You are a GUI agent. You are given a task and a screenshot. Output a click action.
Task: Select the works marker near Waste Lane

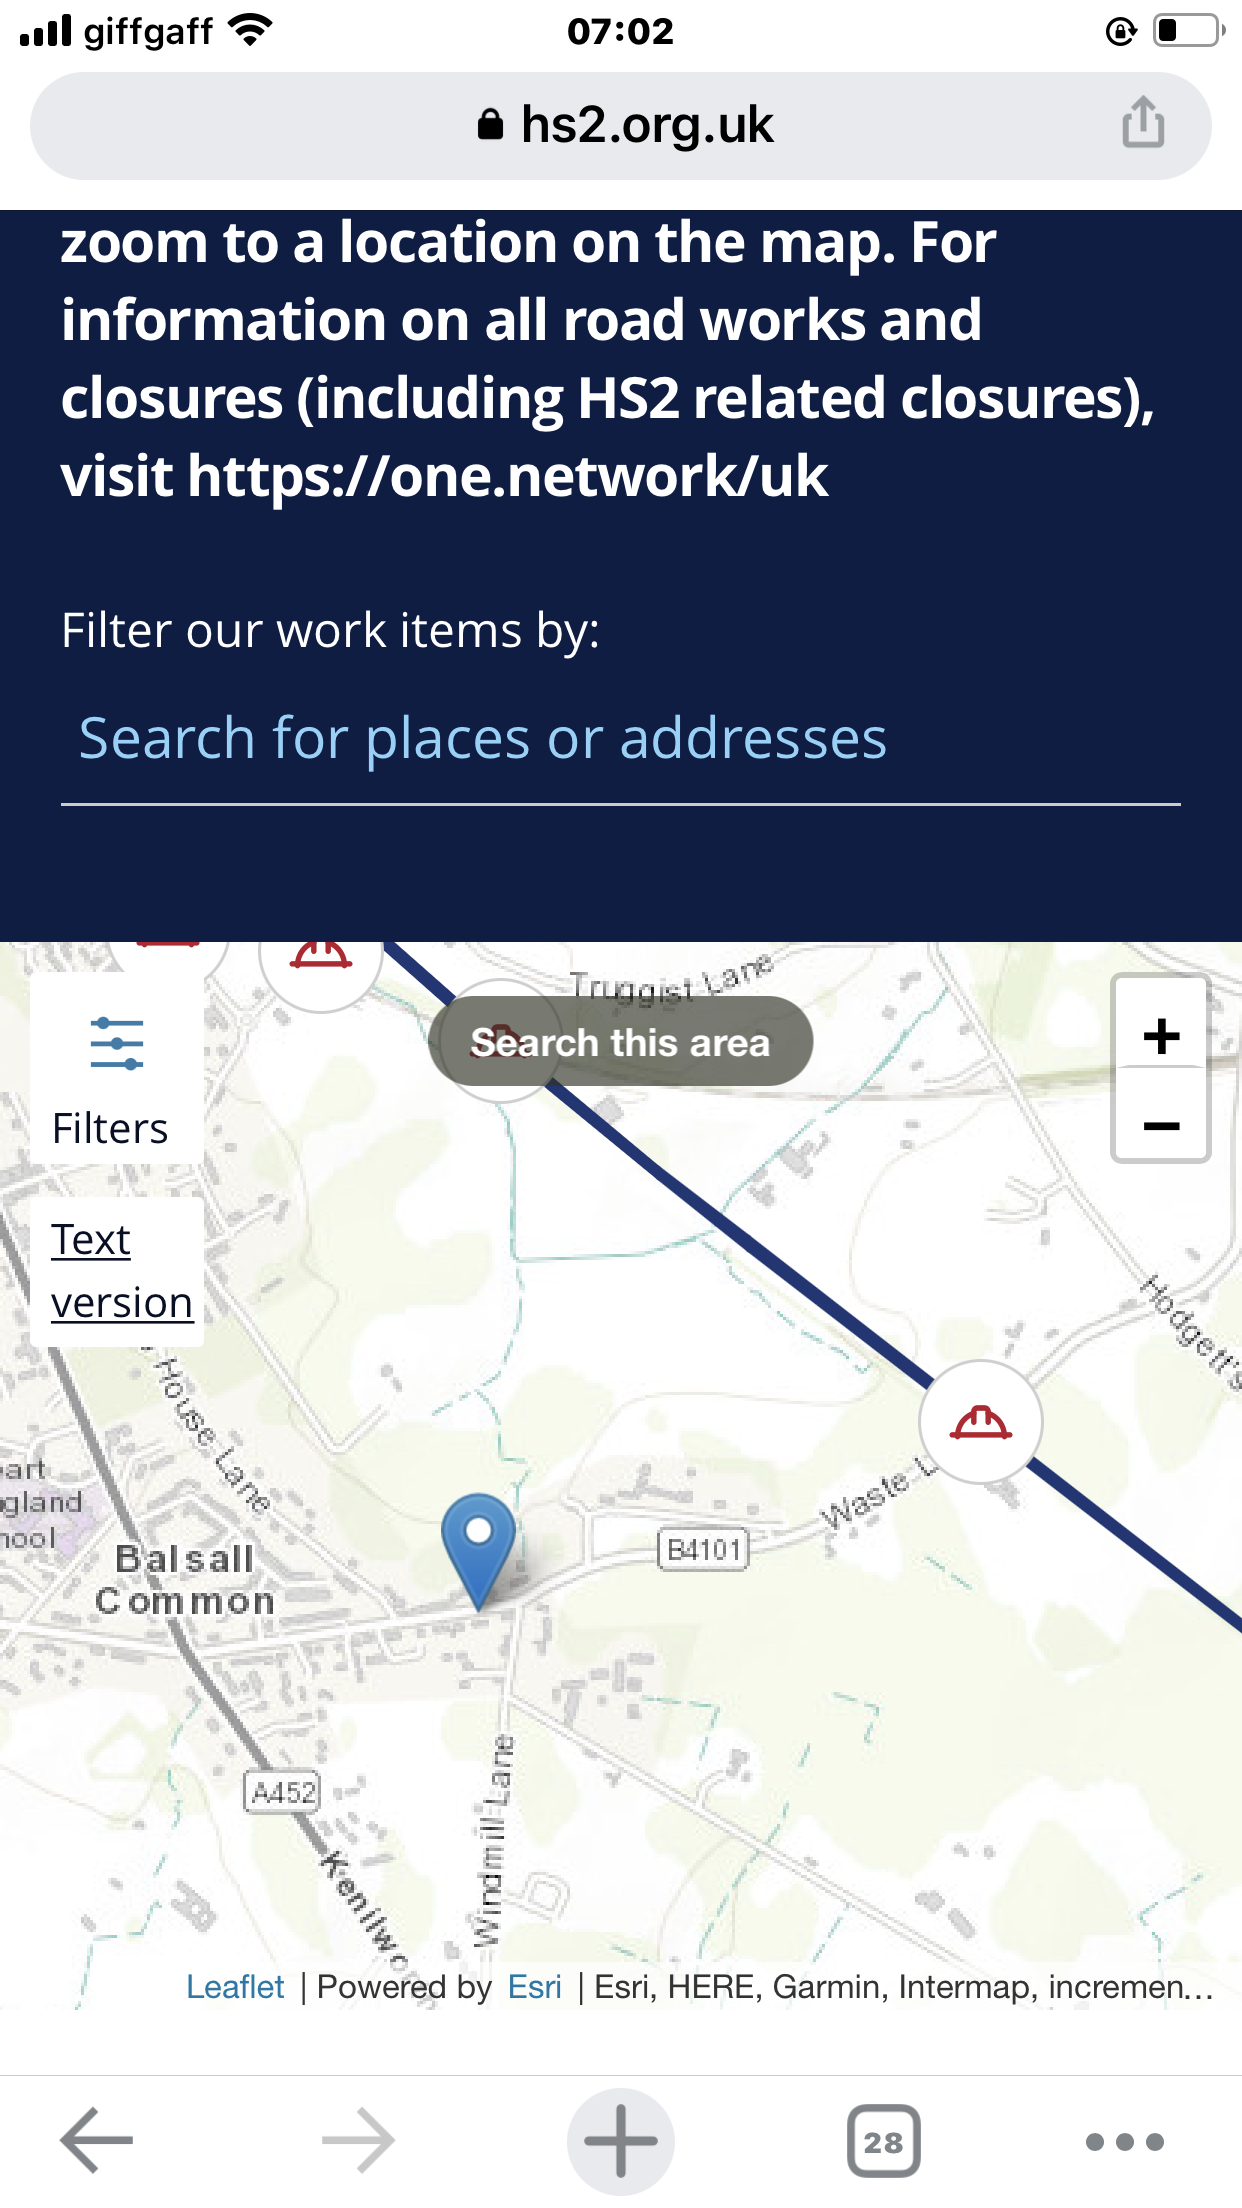(x=981, y=1422)
